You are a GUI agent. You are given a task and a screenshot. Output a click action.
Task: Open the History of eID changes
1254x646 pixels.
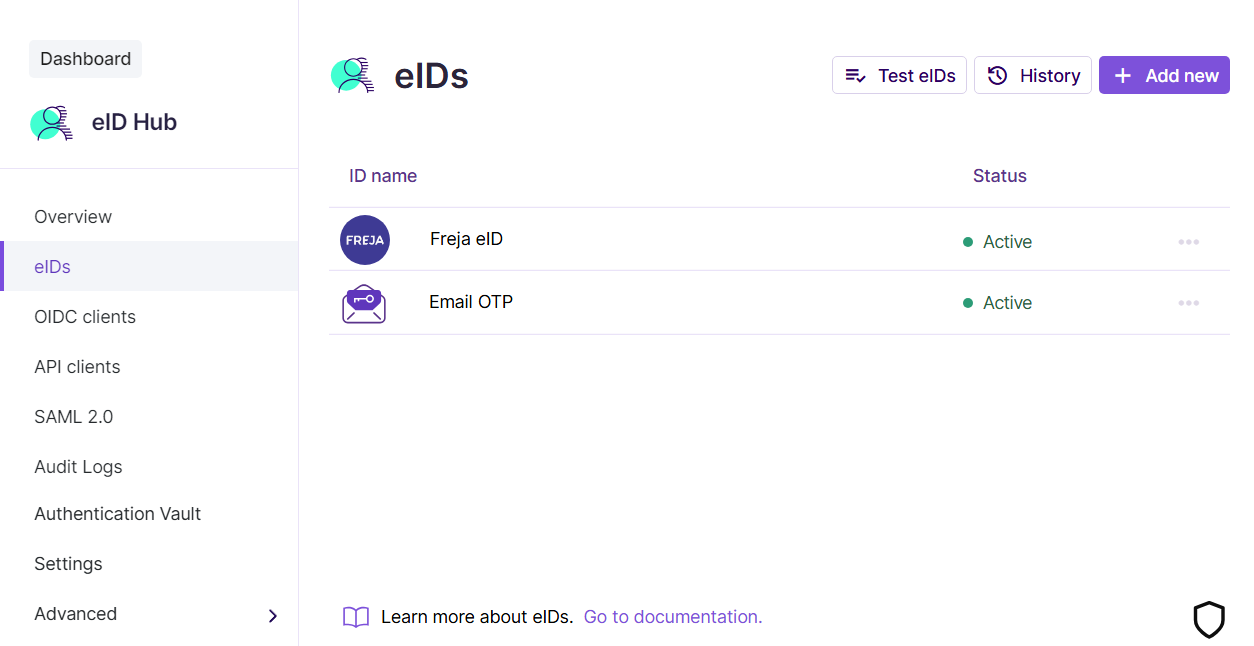point(1033,75)
